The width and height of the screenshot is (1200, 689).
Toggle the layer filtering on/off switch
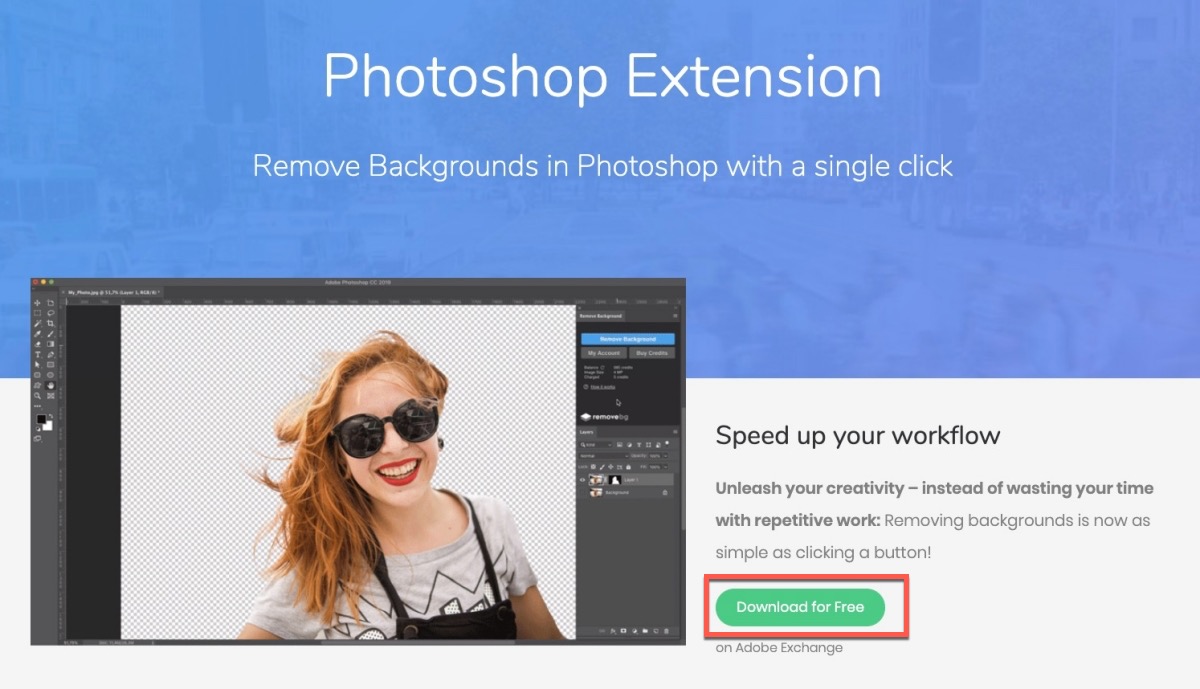click(x=667, y=443)
